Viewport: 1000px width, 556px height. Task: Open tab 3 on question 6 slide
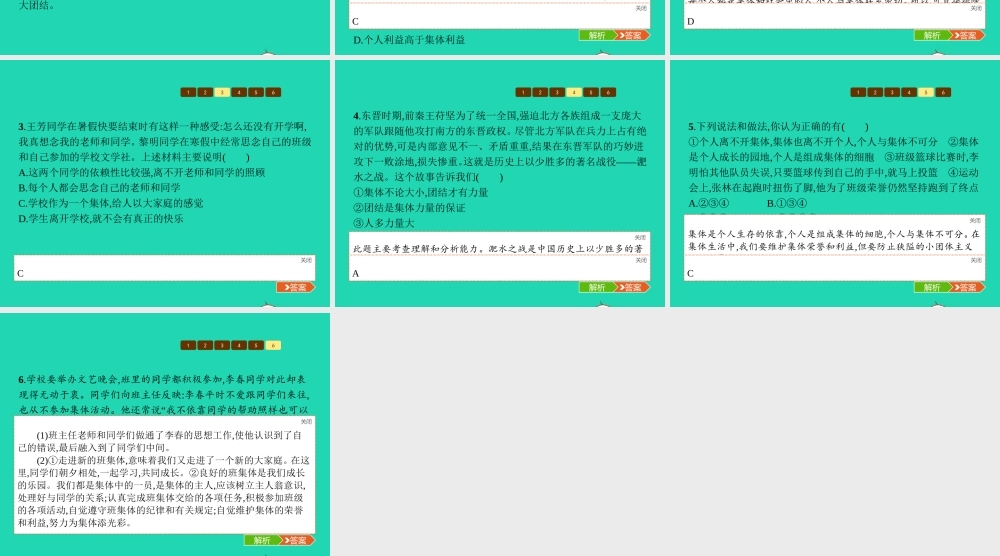222,346
